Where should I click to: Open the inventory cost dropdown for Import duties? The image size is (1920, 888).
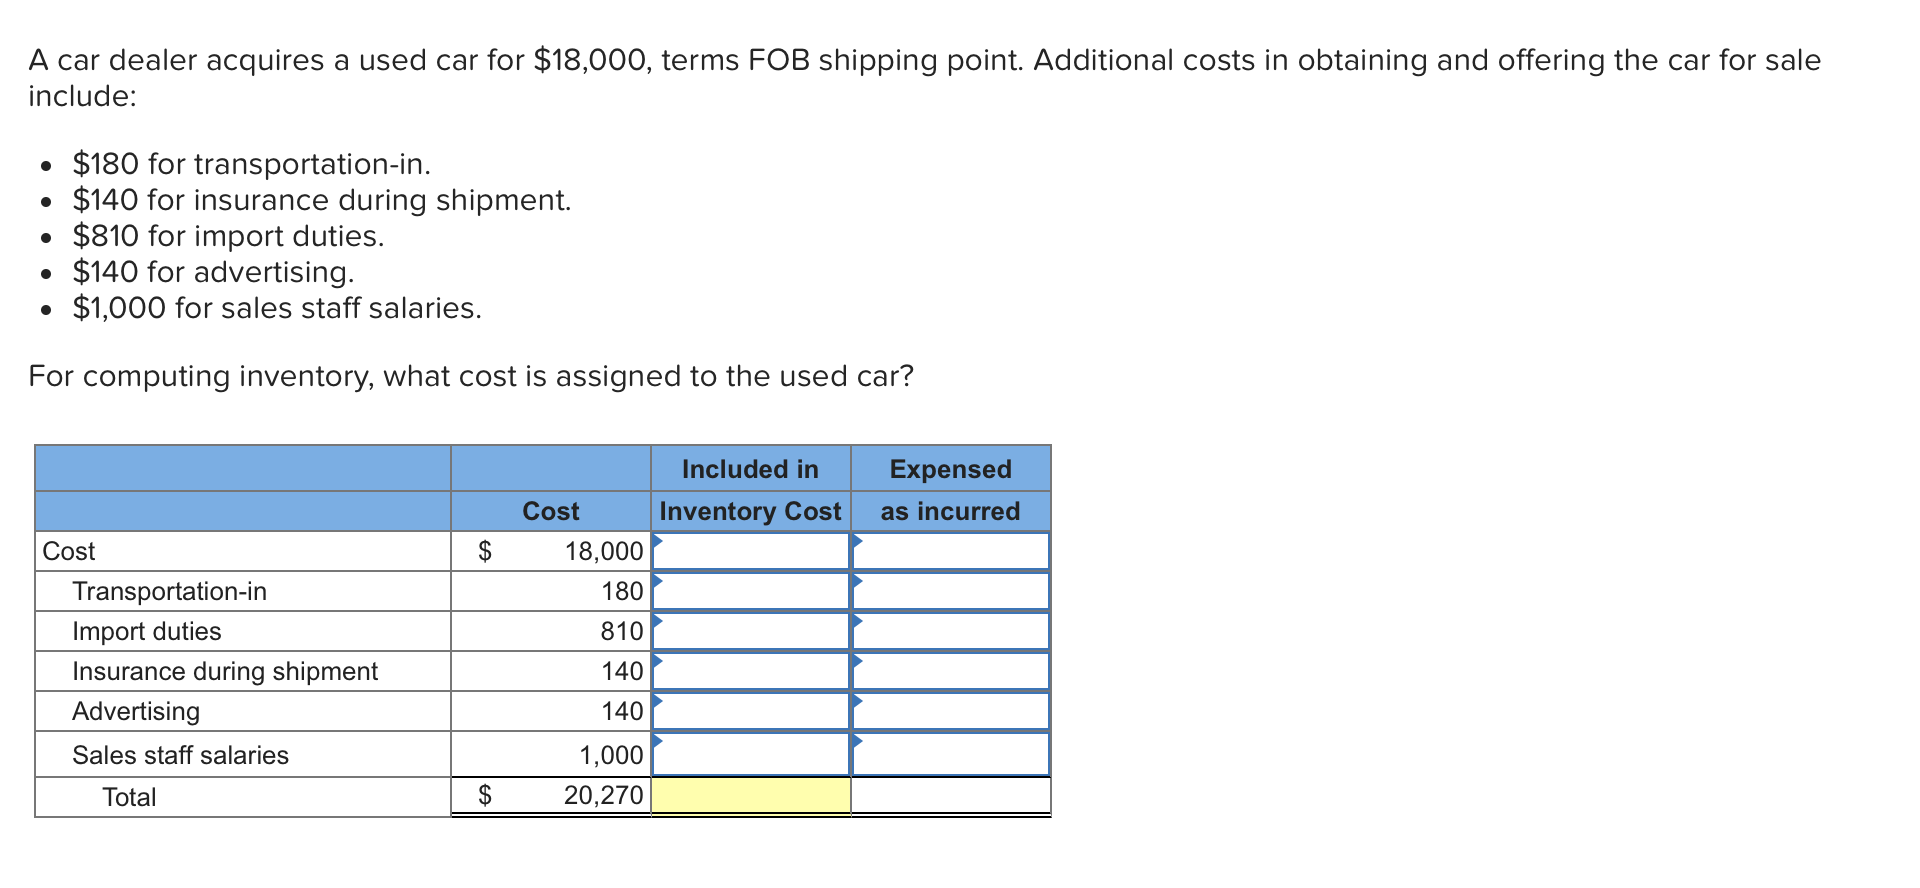750,631
